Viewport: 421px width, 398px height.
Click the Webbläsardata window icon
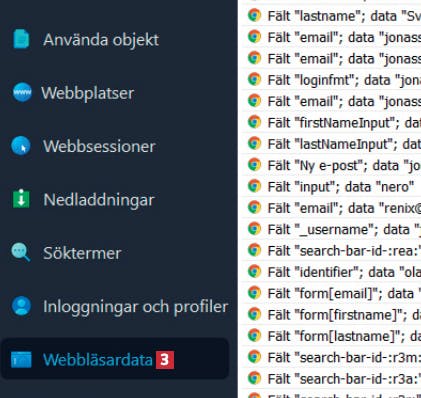click(x=21, y=359)
